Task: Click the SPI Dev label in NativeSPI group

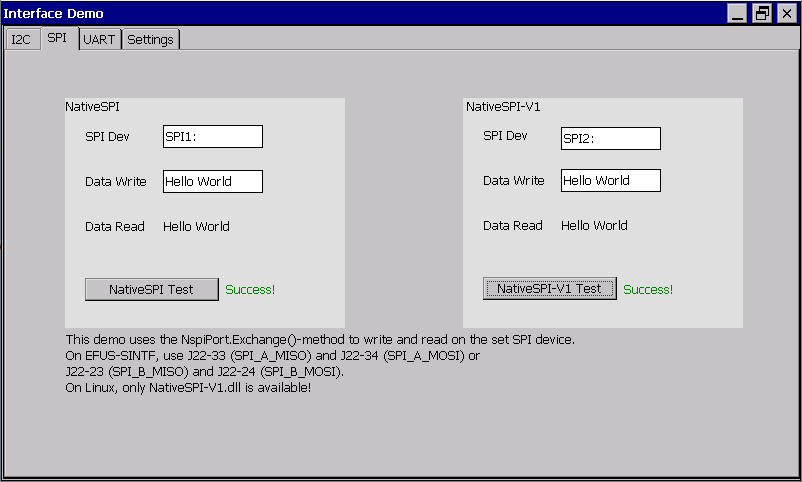Action: pyautogui.click(x=107, y=137)
